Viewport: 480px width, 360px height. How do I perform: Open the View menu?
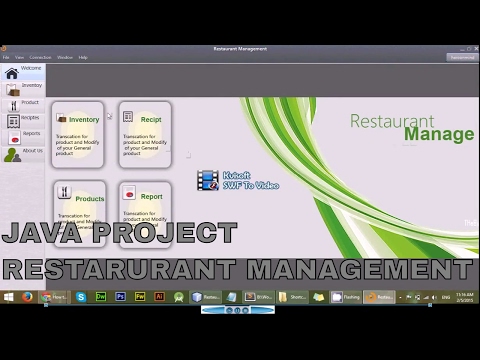pos(19,57)
